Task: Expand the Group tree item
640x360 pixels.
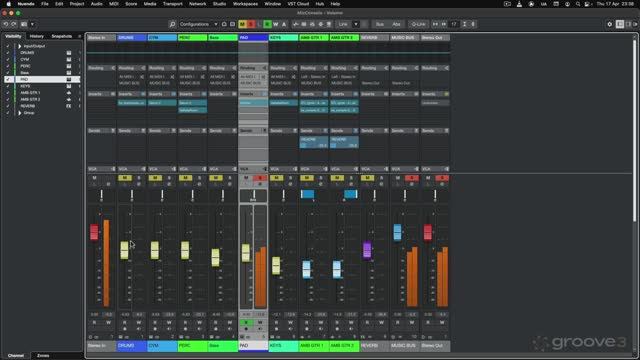Action: click(20, 113)
